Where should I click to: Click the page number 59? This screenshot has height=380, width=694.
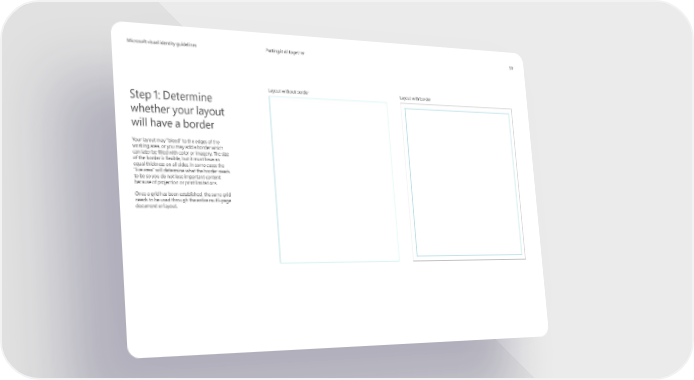(x=511, y=68)
